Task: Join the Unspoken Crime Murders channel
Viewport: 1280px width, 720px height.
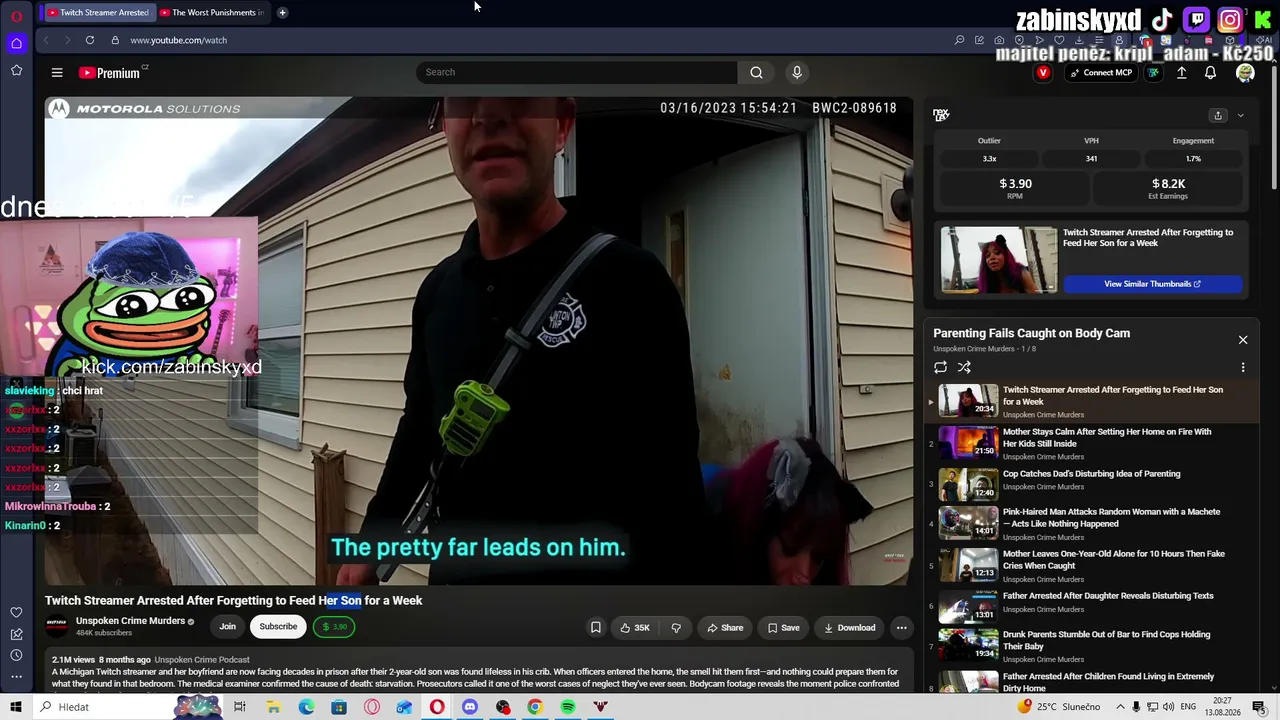Action: tap(227, 627)
